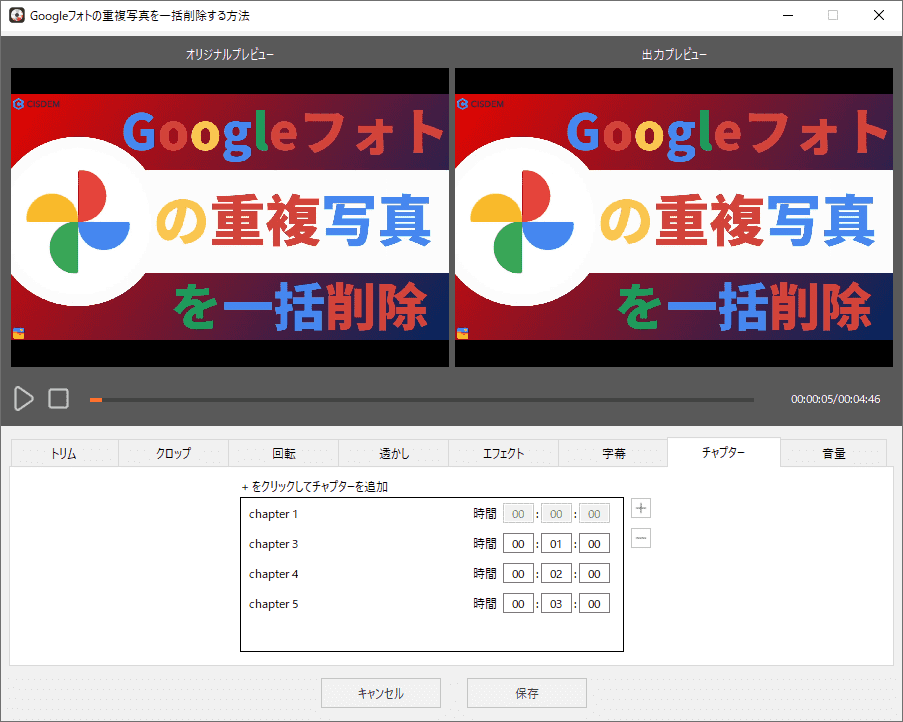
Task: Save the chapter settings with 保存
Action: [526, 692]
